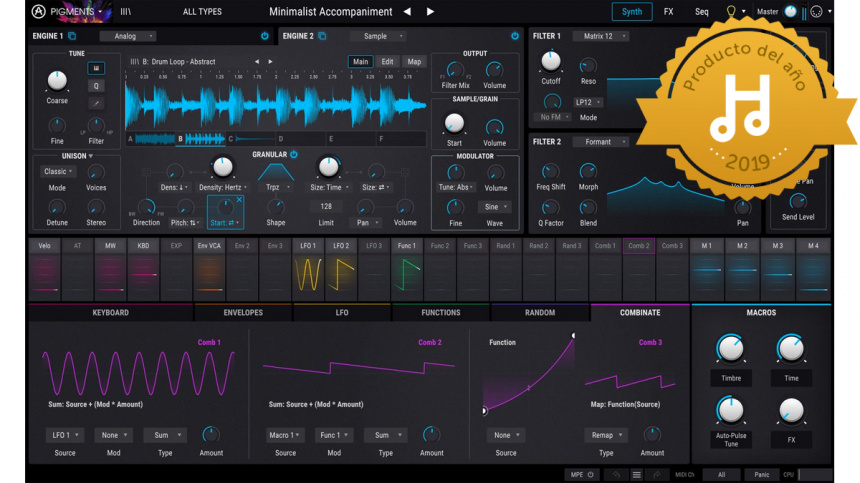
Task: Select the Edit sample view button
Action: 387,61
